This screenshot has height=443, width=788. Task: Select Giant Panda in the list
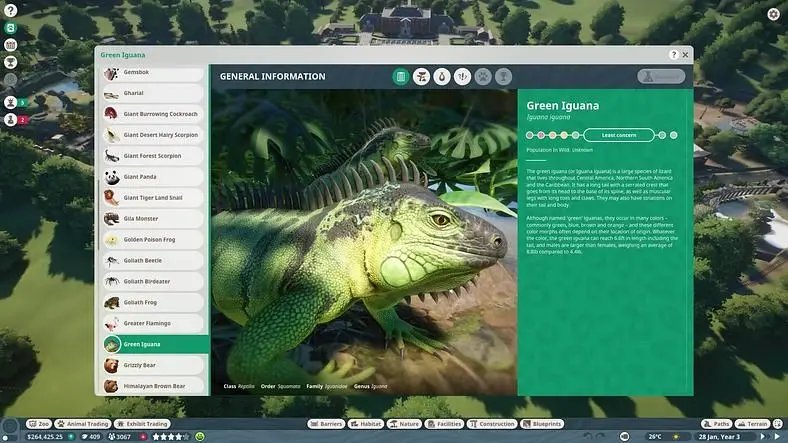pos(153,177)
